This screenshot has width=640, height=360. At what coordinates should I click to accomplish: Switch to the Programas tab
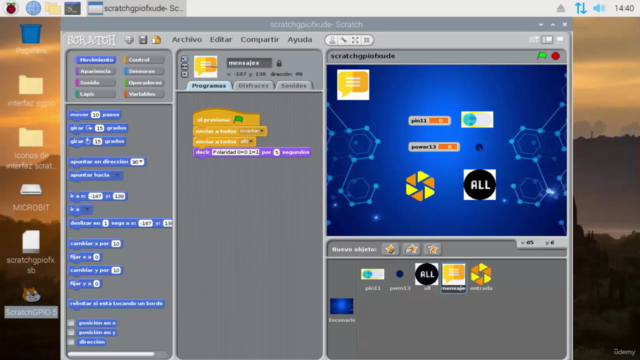click(209, 86)
